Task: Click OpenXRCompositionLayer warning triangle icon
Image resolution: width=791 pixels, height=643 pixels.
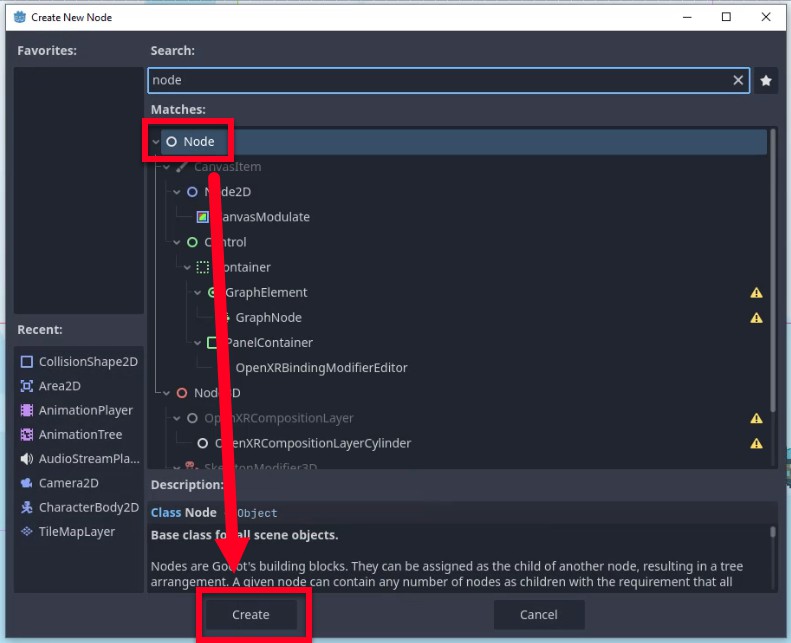Action: coord(756,418)
